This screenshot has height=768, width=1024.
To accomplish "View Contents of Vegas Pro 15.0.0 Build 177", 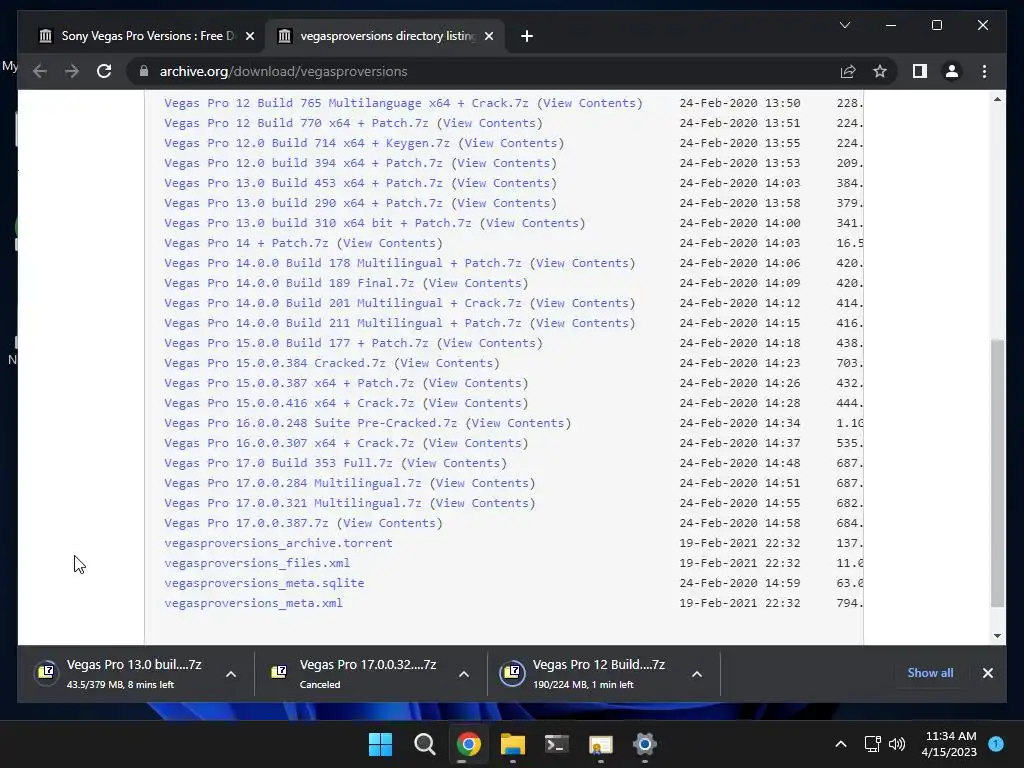I will [x=490, y=343].
